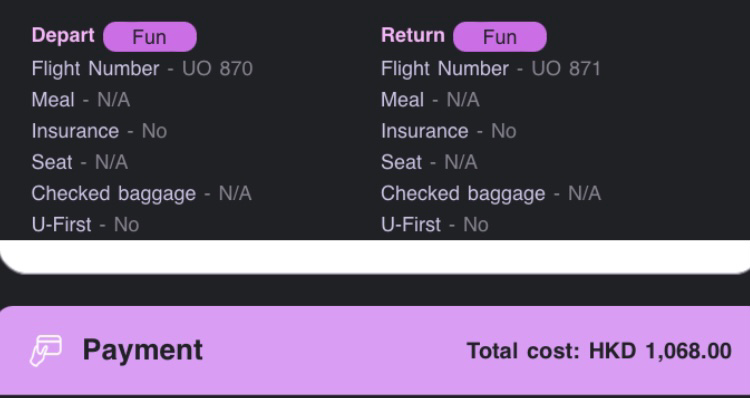Click flight number UO 870
Screen dimensions: 750x398
pos(217,69)
